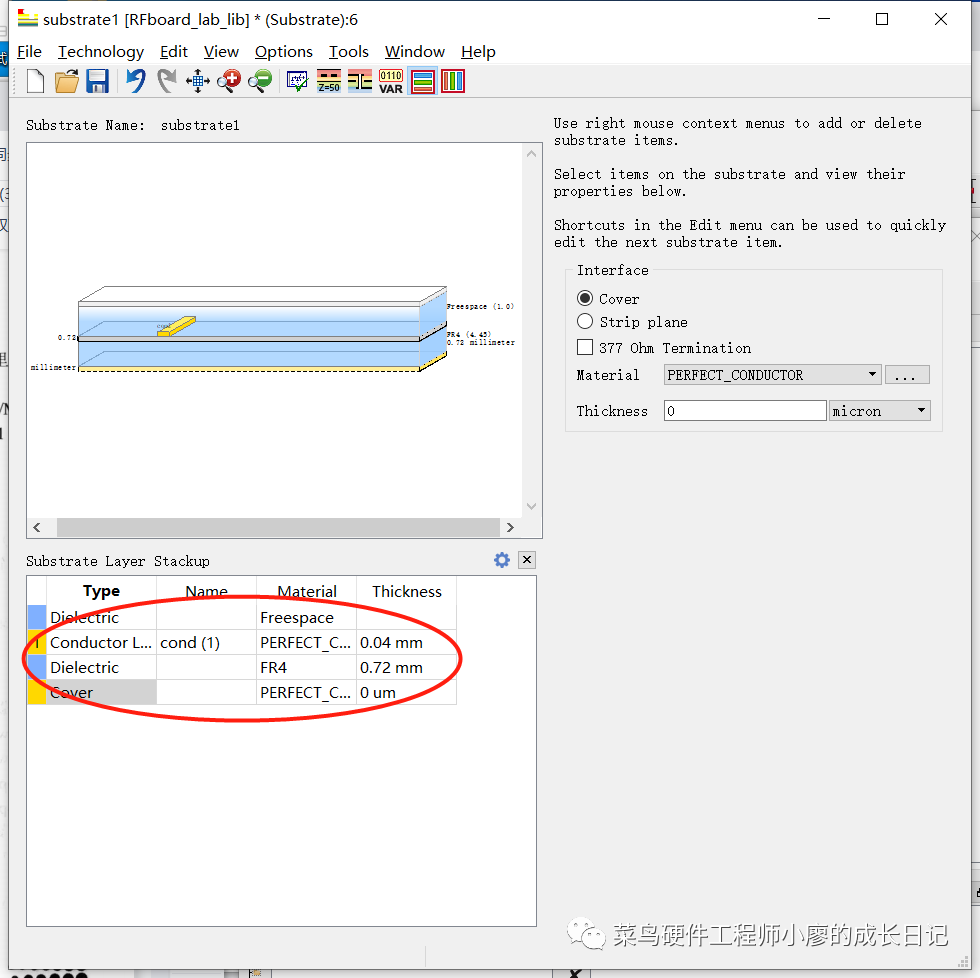980x978 pixels.
Task: Zoom out with the green minus magnifier
Action: [x=260, y=81]
